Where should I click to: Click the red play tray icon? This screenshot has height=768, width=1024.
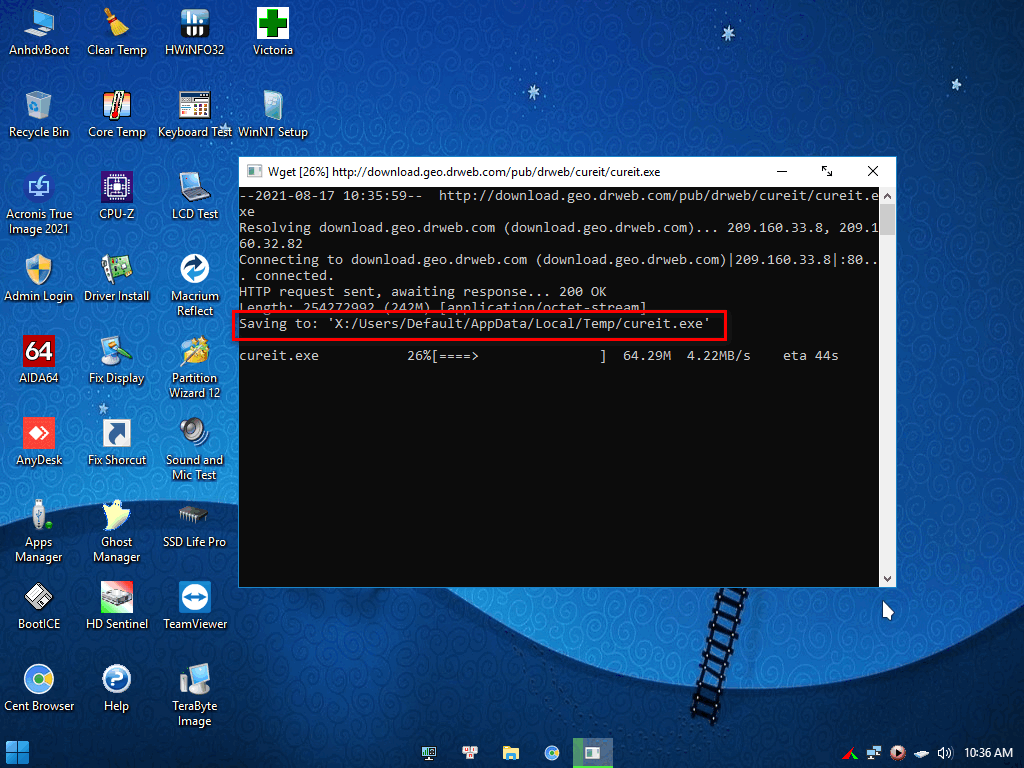(x=898, y=753)
